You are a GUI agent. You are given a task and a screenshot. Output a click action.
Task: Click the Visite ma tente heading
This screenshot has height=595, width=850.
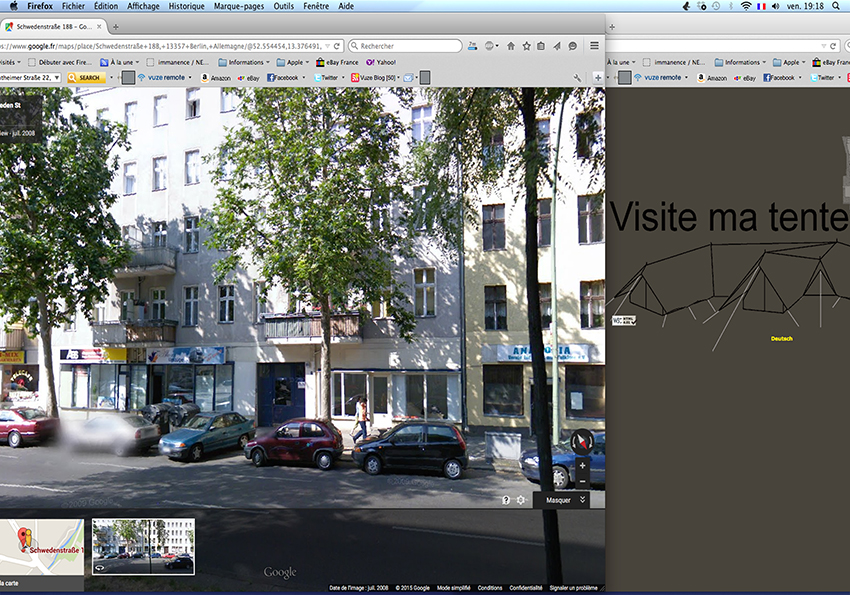pyautogui.click(x=729, y=217)
